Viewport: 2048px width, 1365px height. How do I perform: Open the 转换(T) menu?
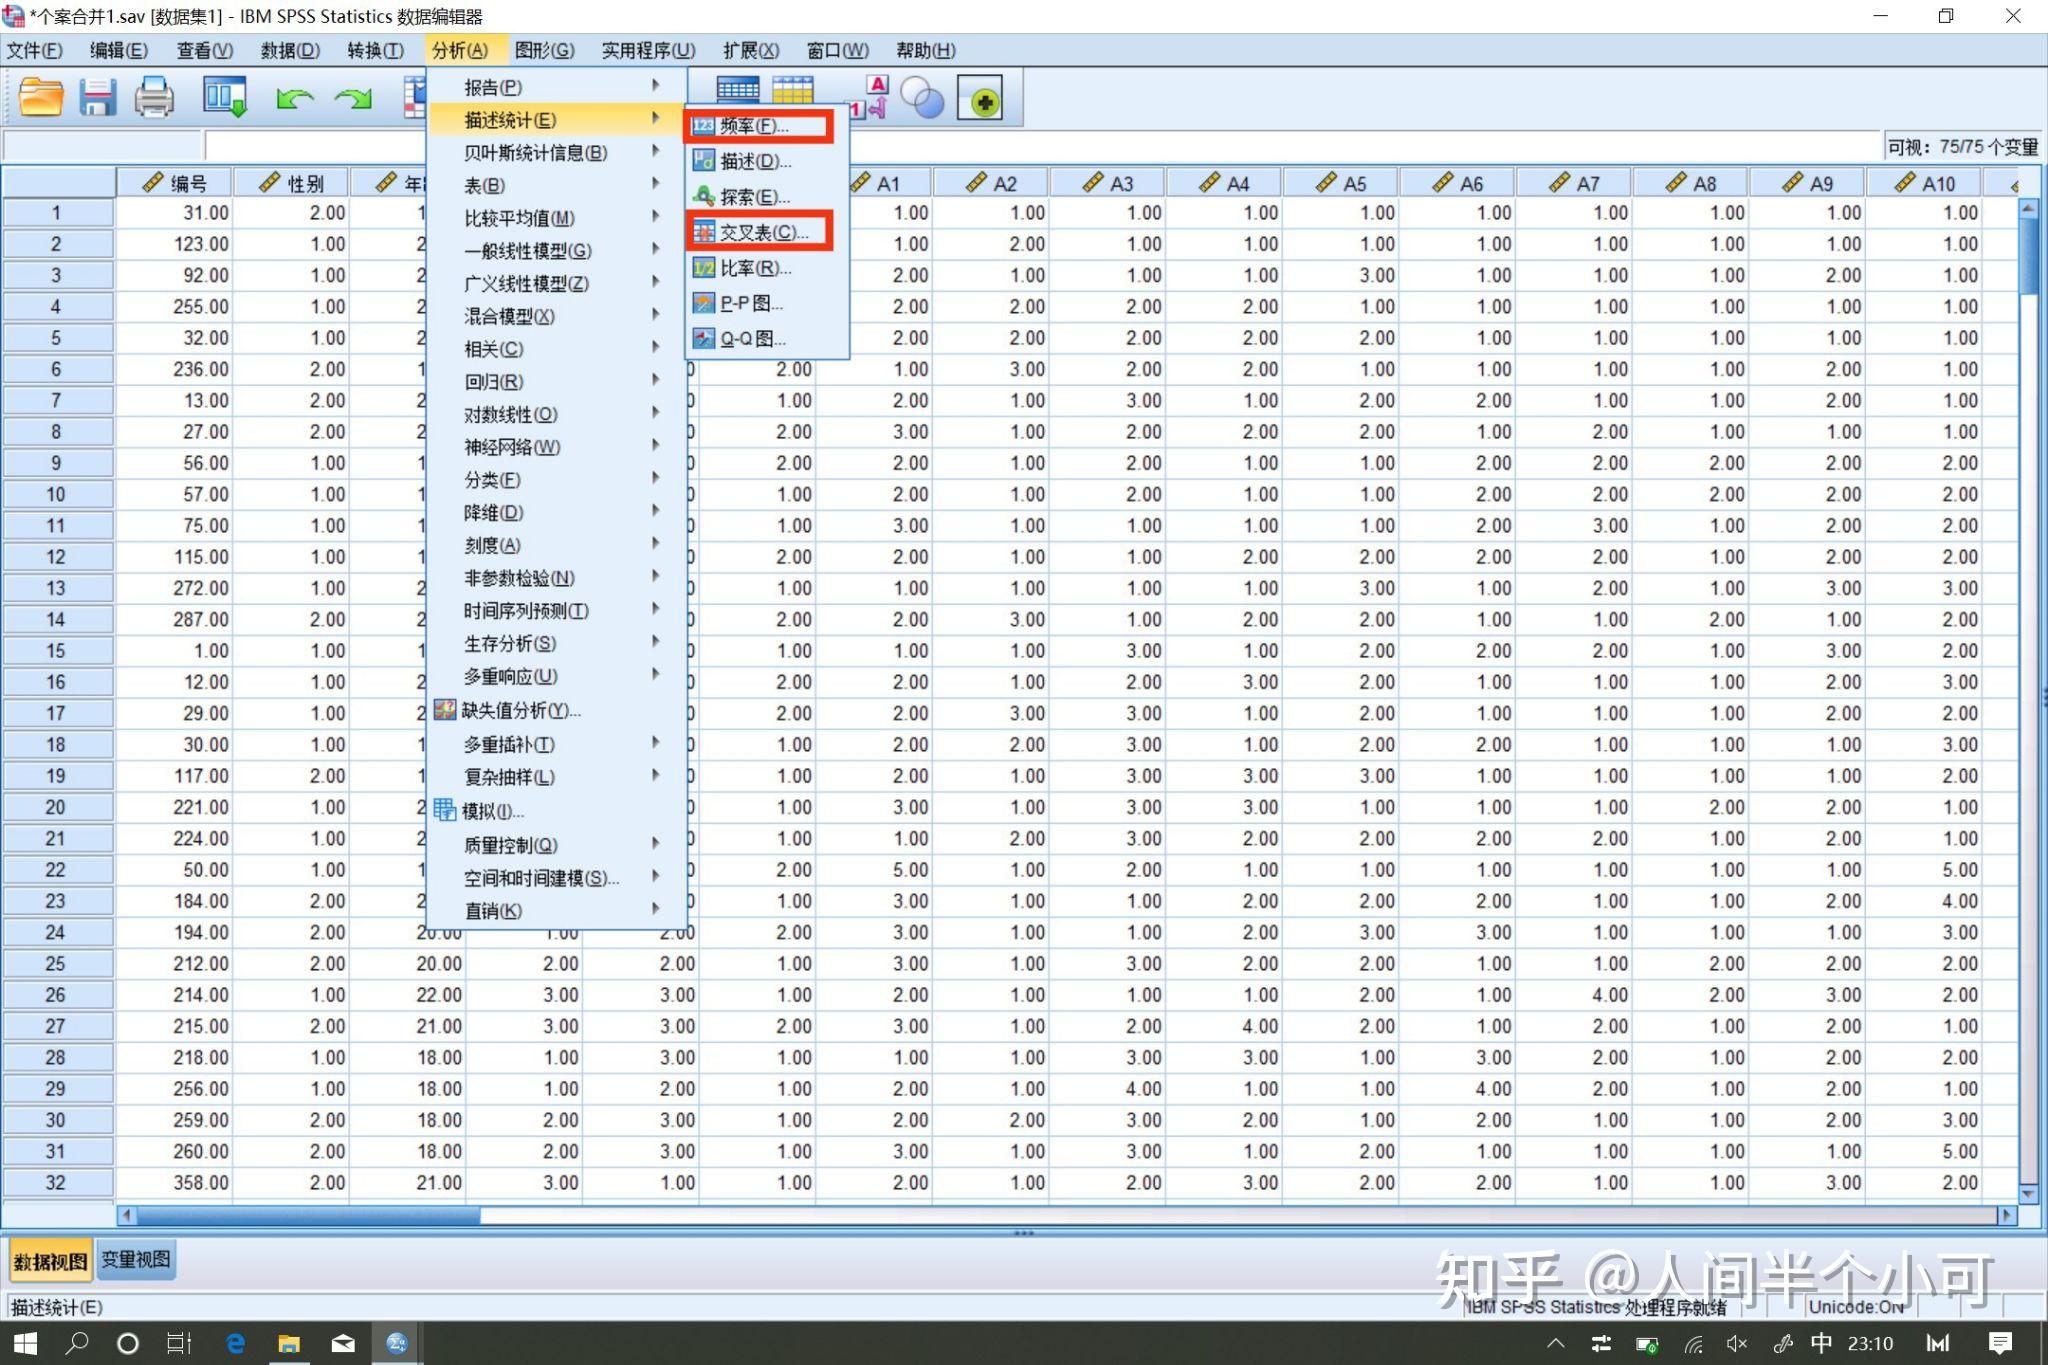pos(375,50)
